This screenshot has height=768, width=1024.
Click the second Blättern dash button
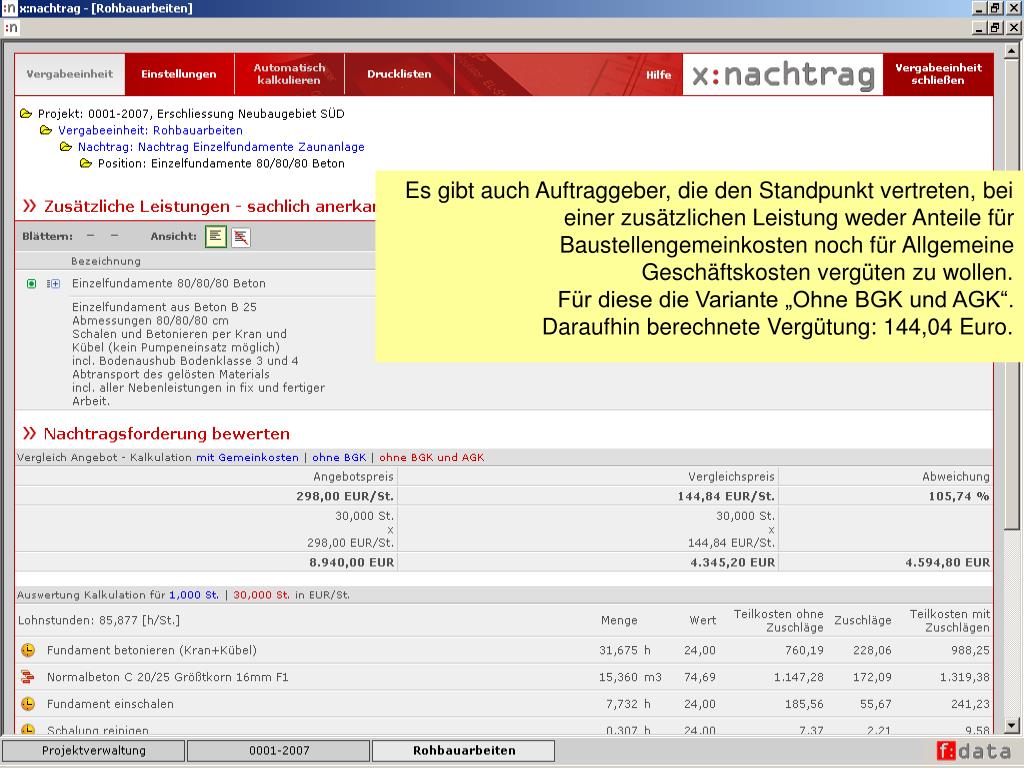[x=115, y=236]
